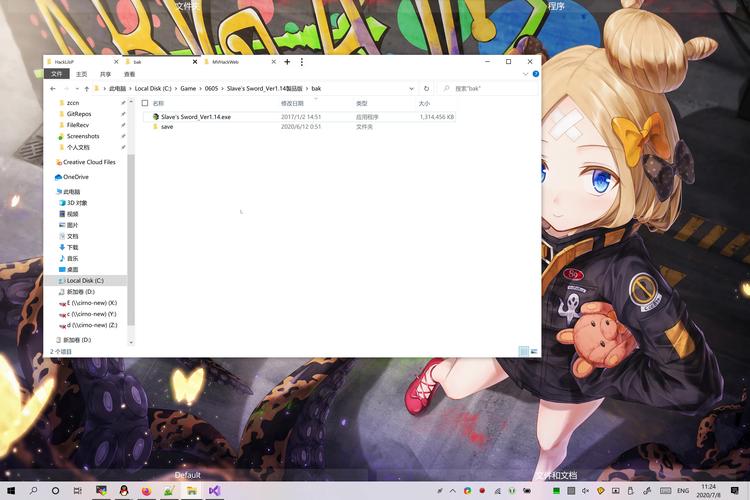Open zccn quick access folder
750x500 pixels.
(69, 103)
